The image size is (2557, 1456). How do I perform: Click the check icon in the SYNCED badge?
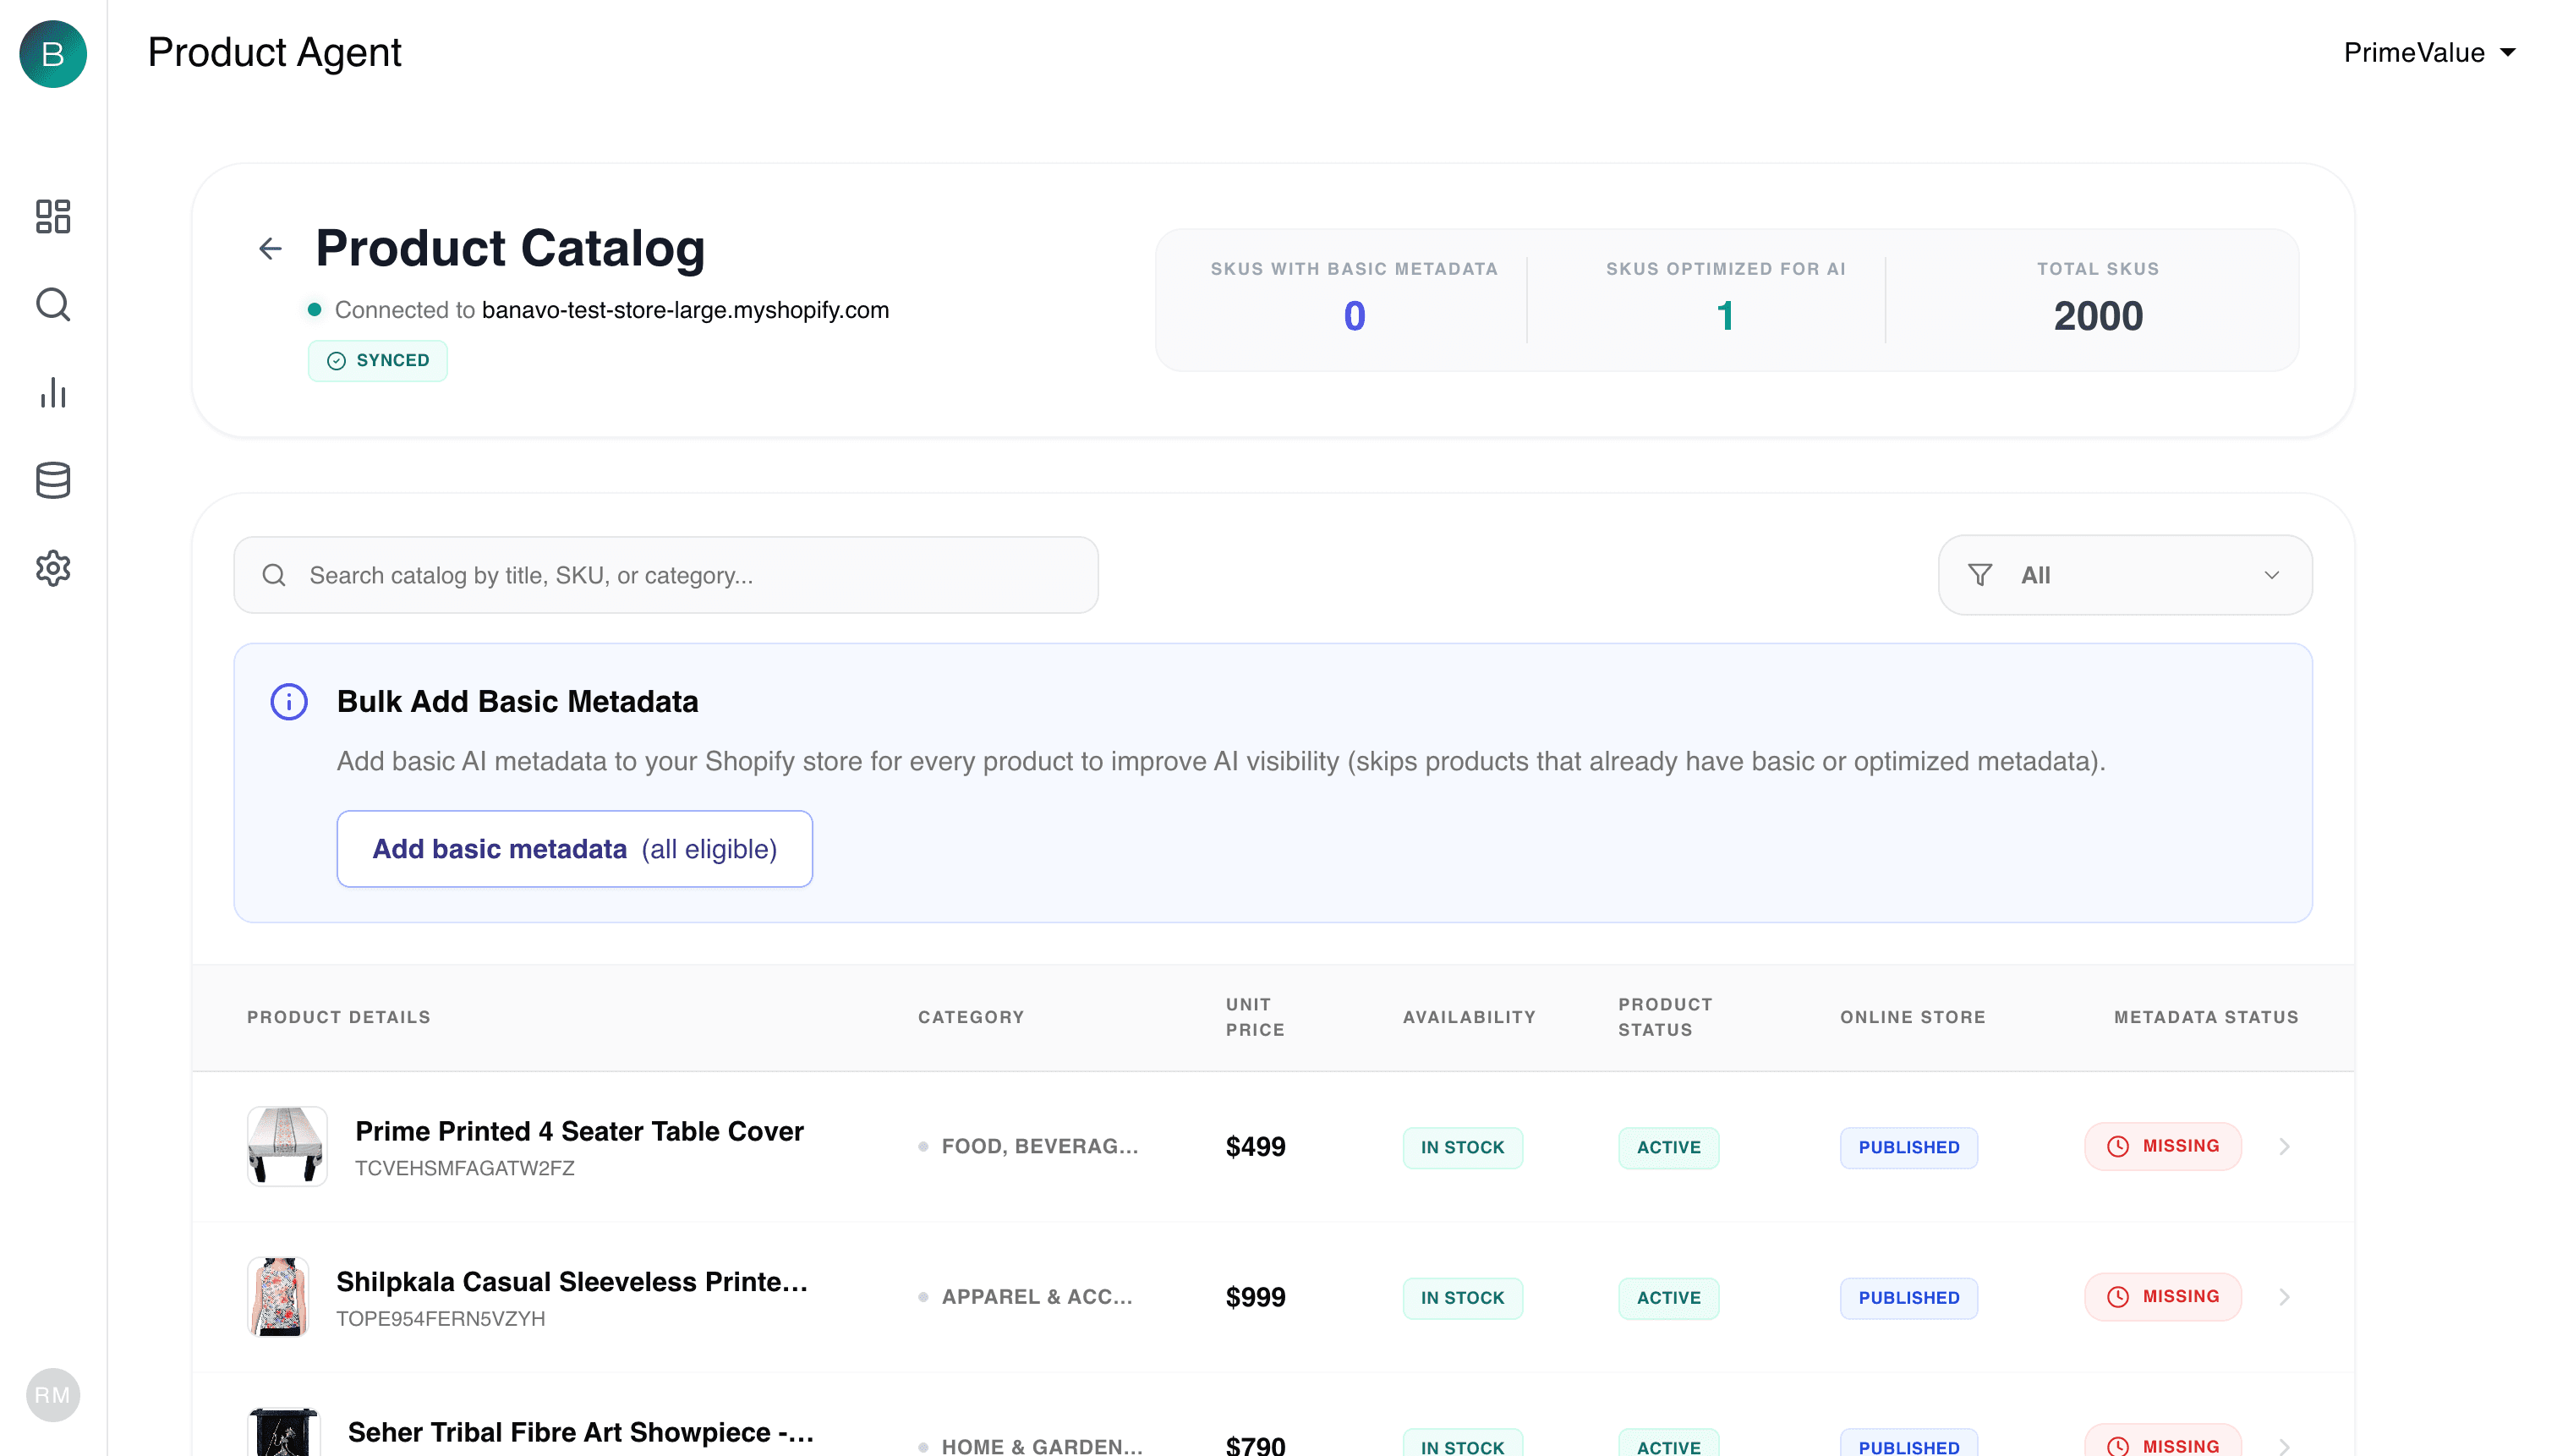[x=337, y=361]
